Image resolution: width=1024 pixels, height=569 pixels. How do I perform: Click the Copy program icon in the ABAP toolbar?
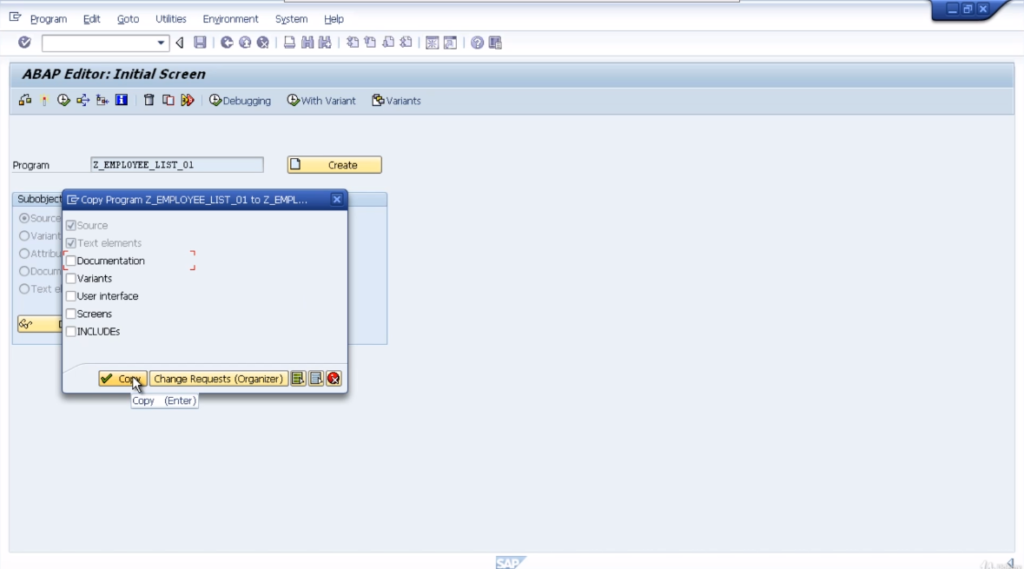[x=168, y=100]
